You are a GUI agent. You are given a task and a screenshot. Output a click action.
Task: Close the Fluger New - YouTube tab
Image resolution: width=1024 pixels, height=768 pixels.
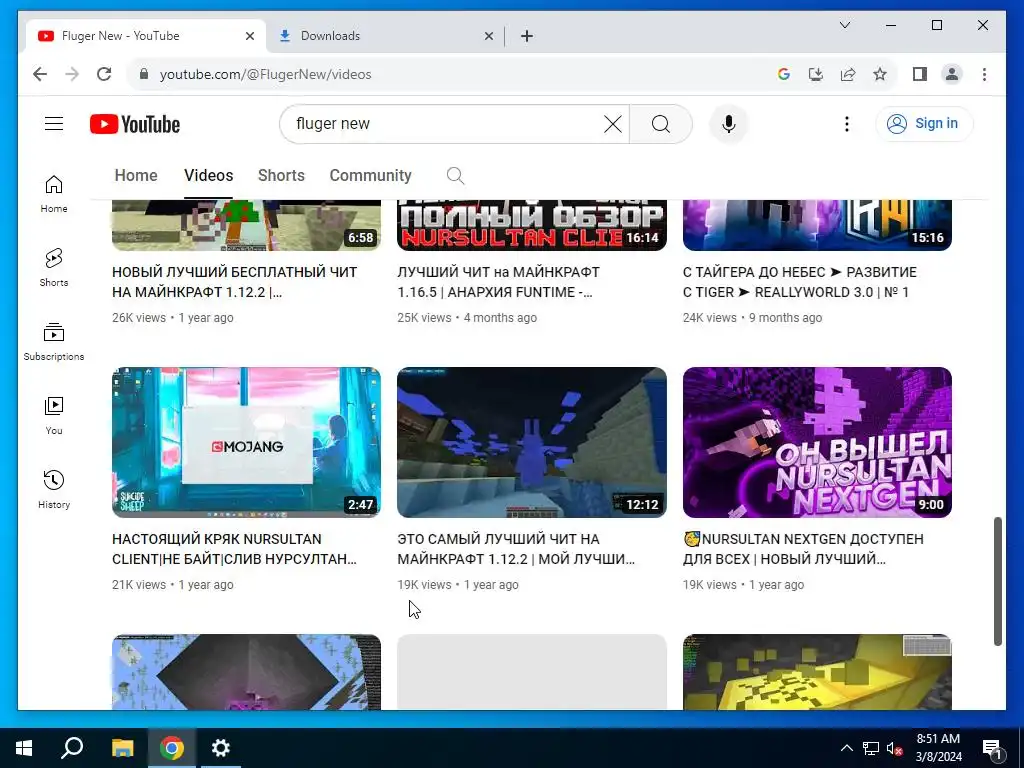click(249, 36)
